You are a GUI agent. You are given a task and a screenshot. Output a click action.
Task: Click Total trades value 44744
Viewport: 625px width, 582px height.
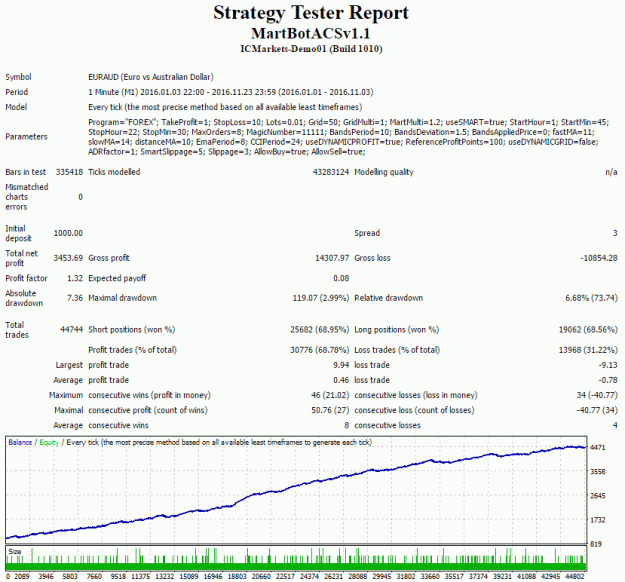(x=71, y=330)
